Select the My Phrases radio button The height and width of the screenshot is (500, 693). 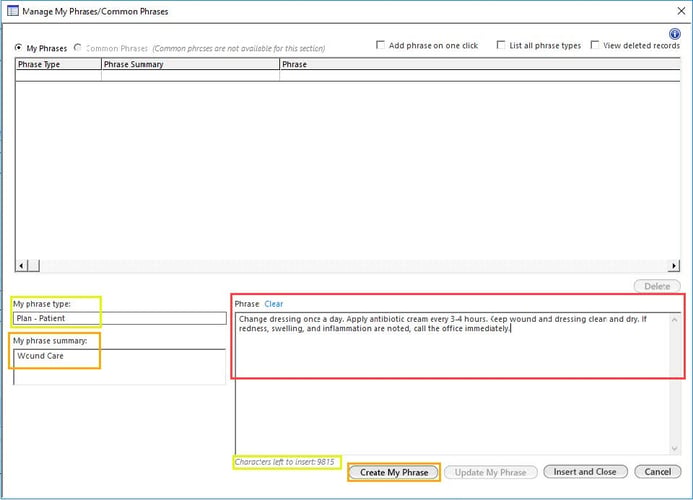point(19,47)
